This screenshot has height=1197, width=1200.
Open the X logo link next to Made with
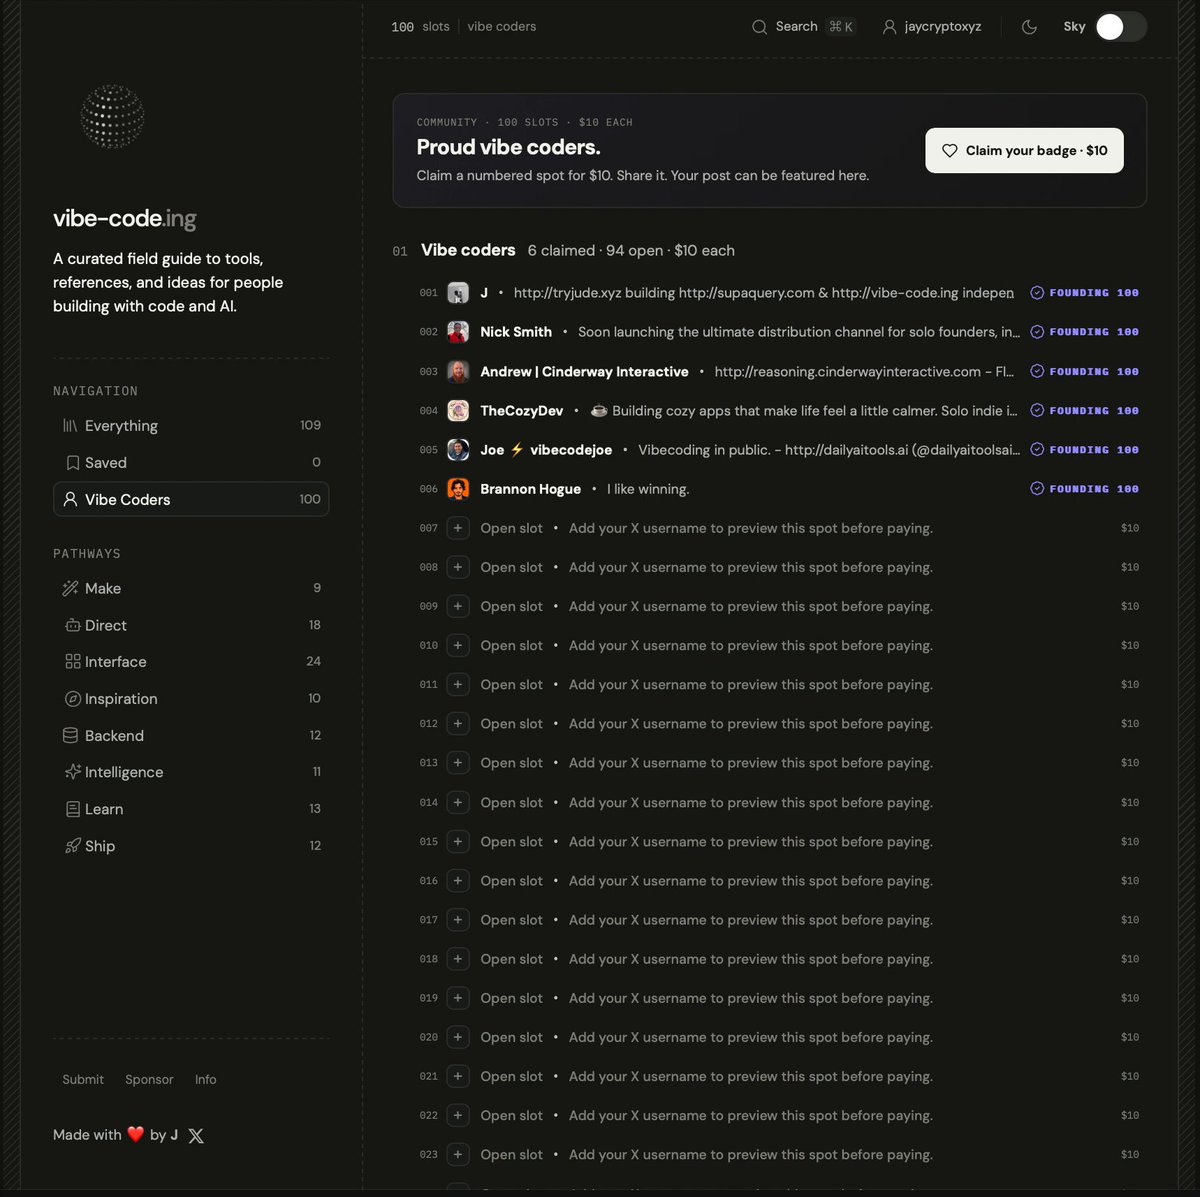(x=196, y=1136)
